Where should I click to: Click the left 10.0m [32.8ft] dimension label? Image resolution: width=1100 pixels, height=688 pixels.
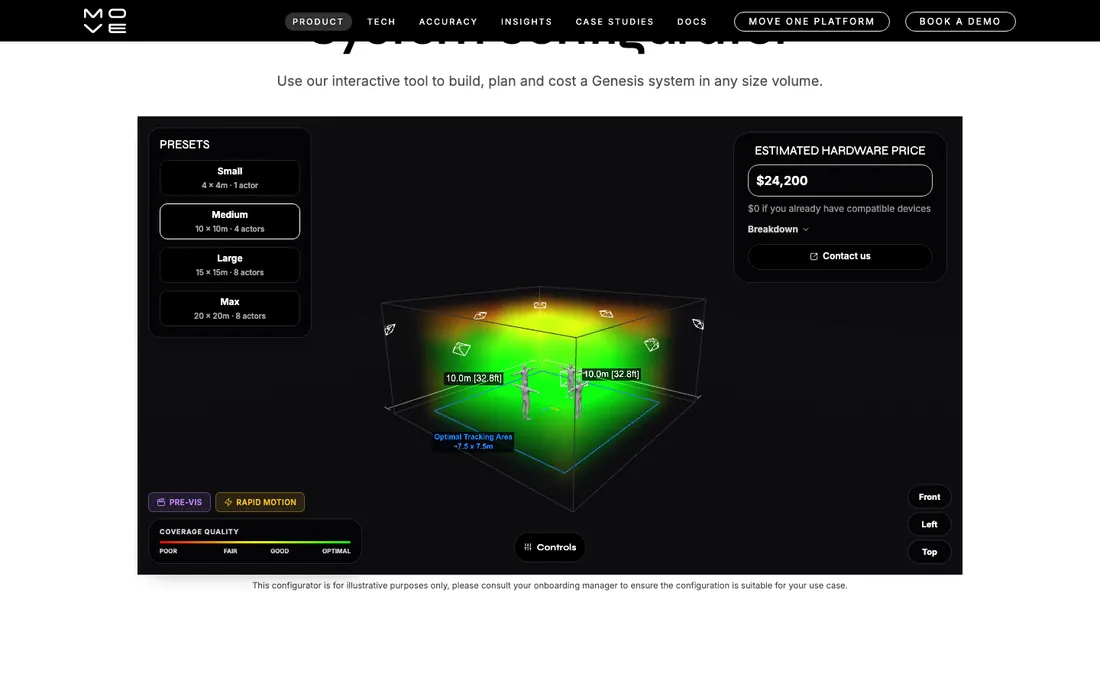474,378
